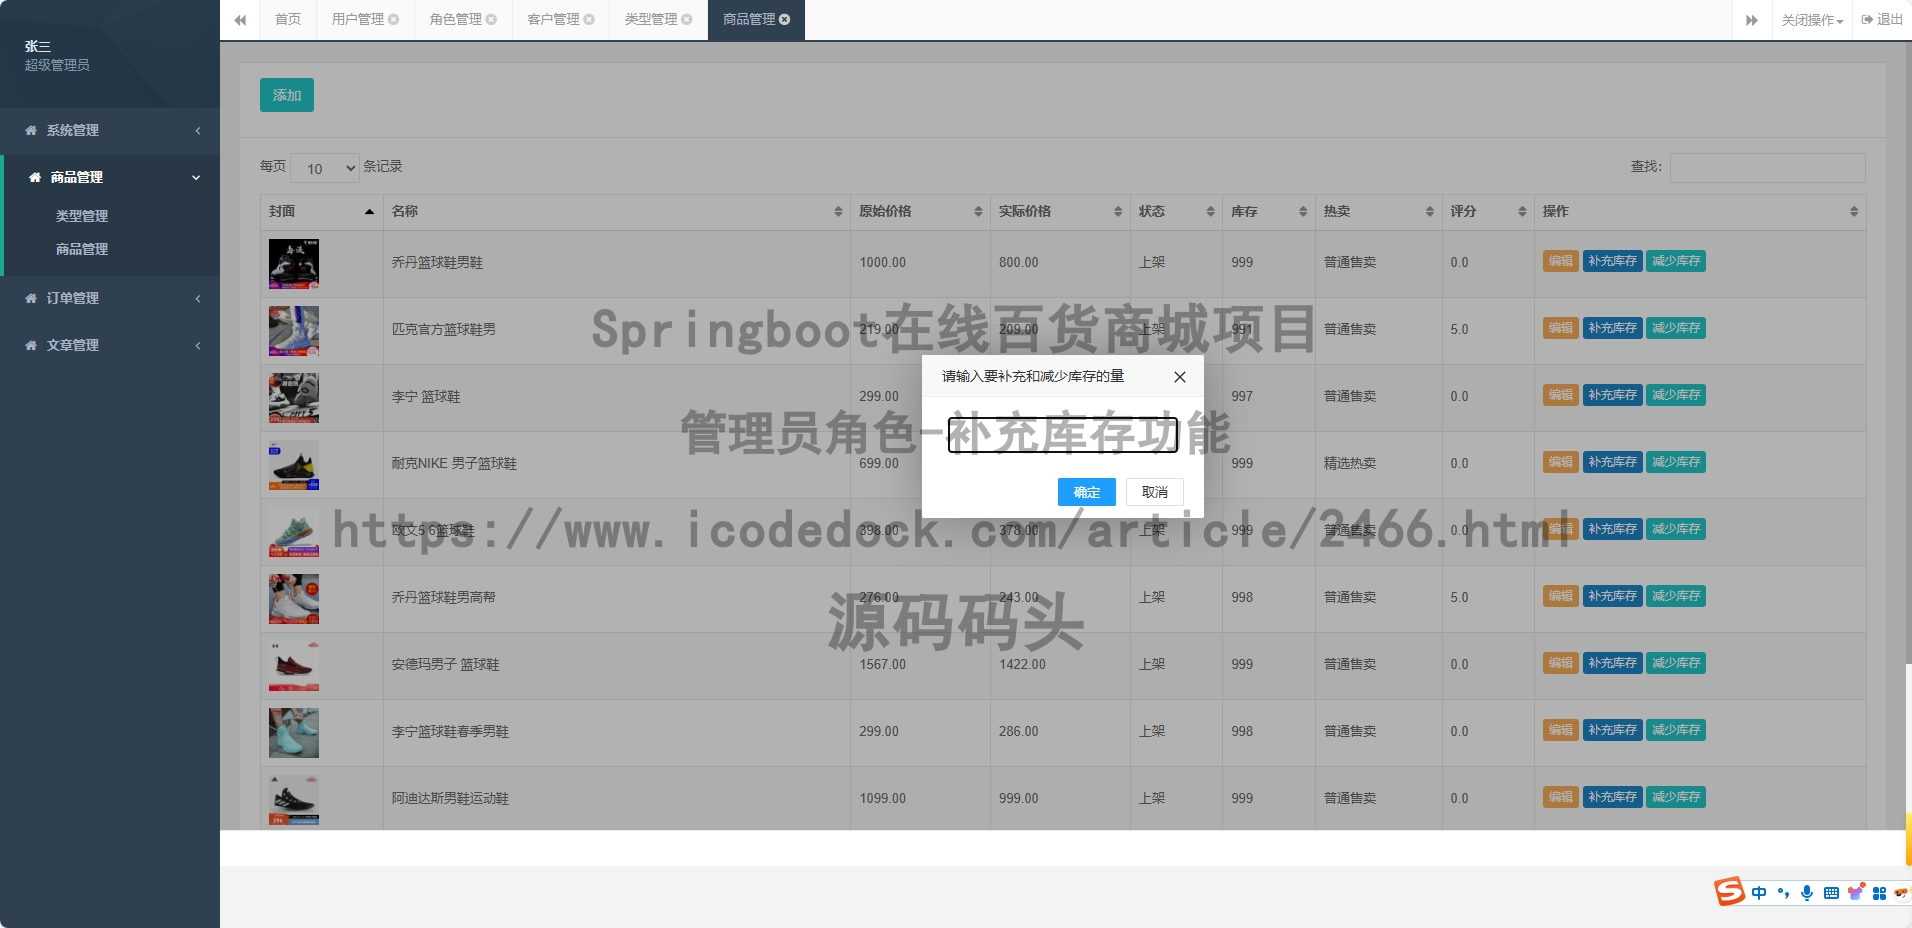This screenshot has height=928, width=1912.
Task: Click the tab scroll-left double arrow
Action: (240, 20)
